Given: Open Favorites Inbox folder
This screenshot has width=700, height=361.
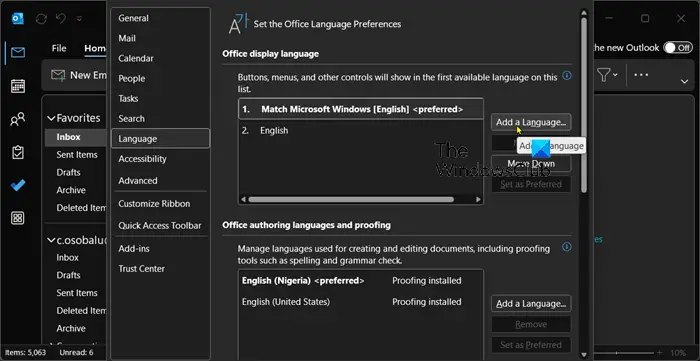Looking at the screenshot, I should coord(76,137).
